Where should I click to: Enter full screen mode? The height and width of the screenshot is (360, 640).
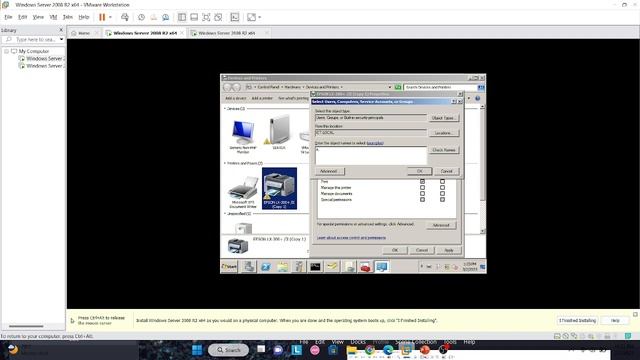click(206, 17)
